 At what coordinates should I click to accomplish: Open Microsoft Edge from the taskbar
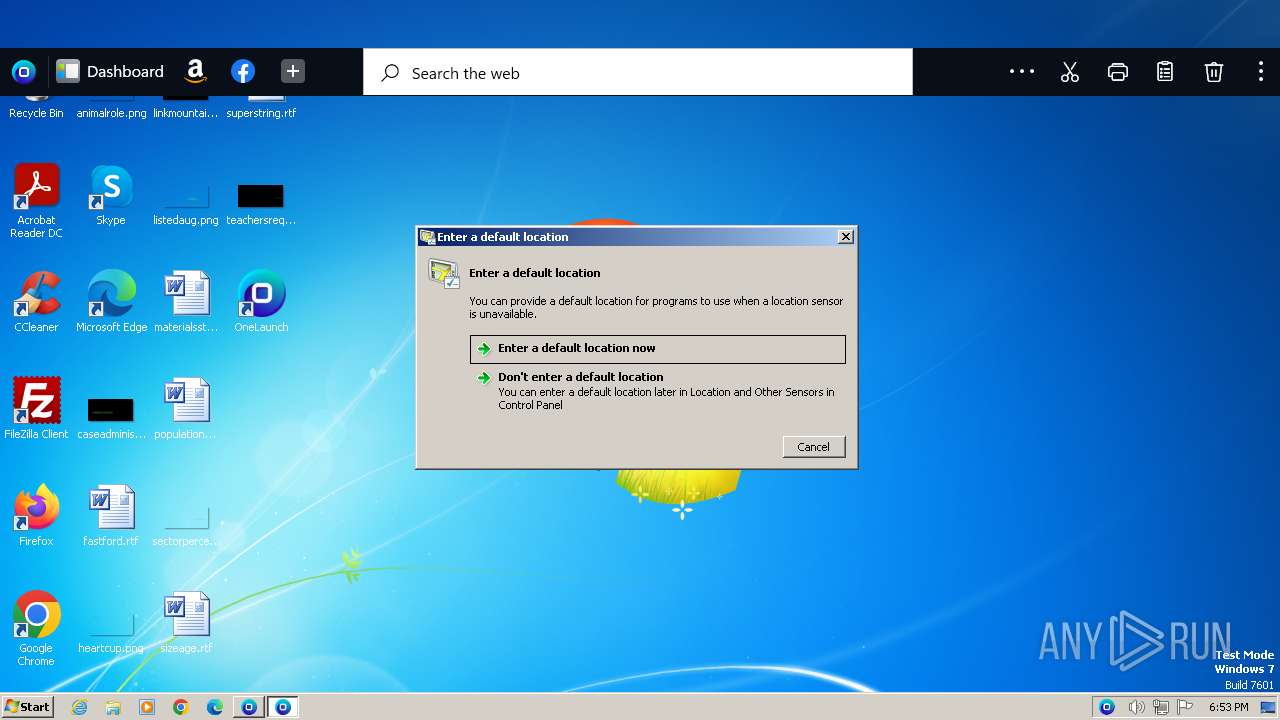point(215,707)
